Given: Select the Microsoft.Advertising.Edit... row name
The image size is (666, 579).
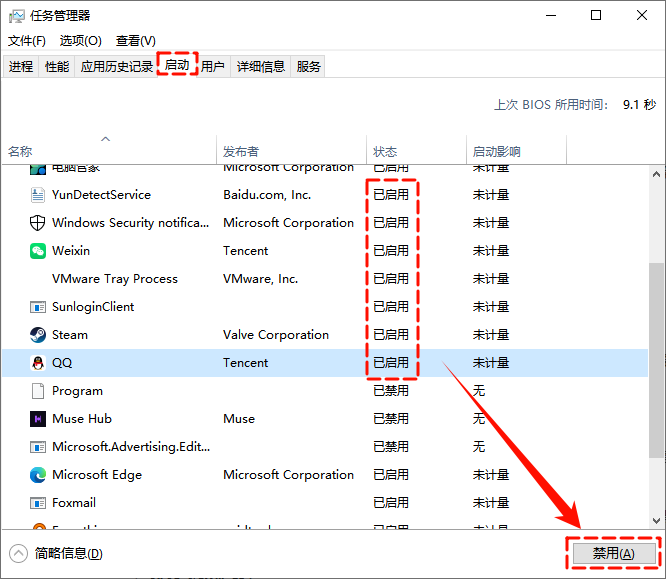Looking at the screenshot, I should (131, 447).
